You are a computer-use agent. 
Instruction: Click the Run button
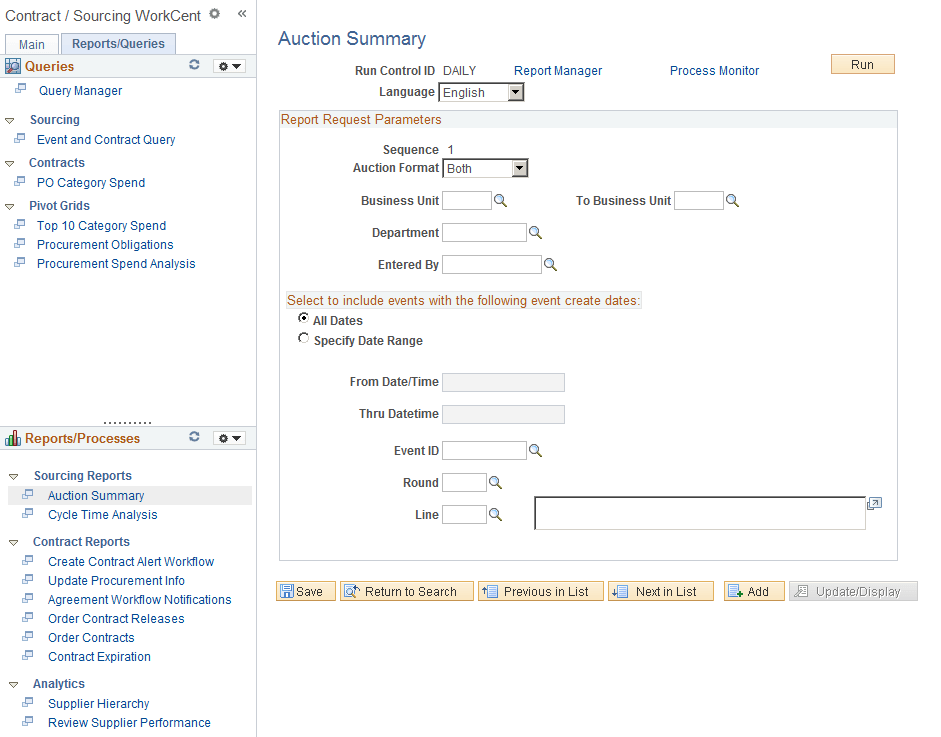[862, 63]
